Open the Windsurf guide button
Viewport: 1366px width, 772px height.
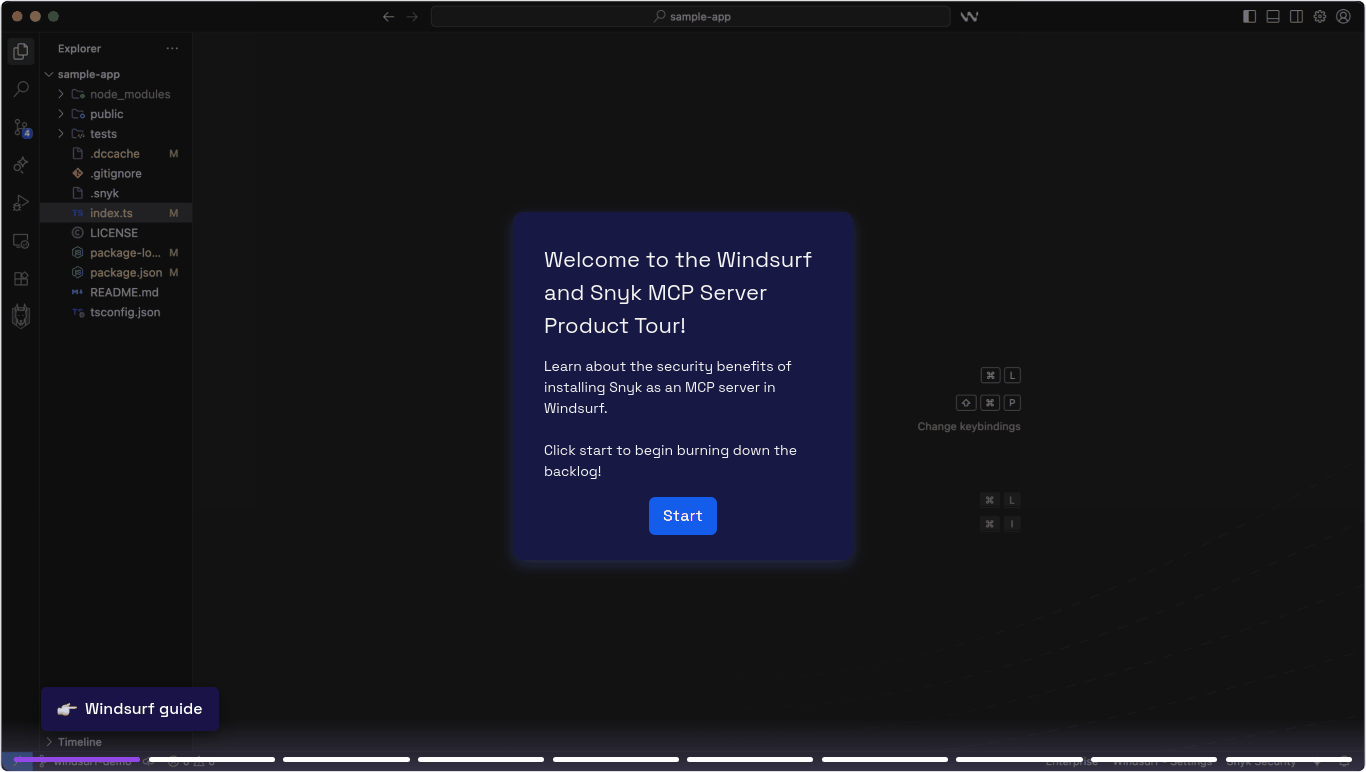click(x=130, y=709)
